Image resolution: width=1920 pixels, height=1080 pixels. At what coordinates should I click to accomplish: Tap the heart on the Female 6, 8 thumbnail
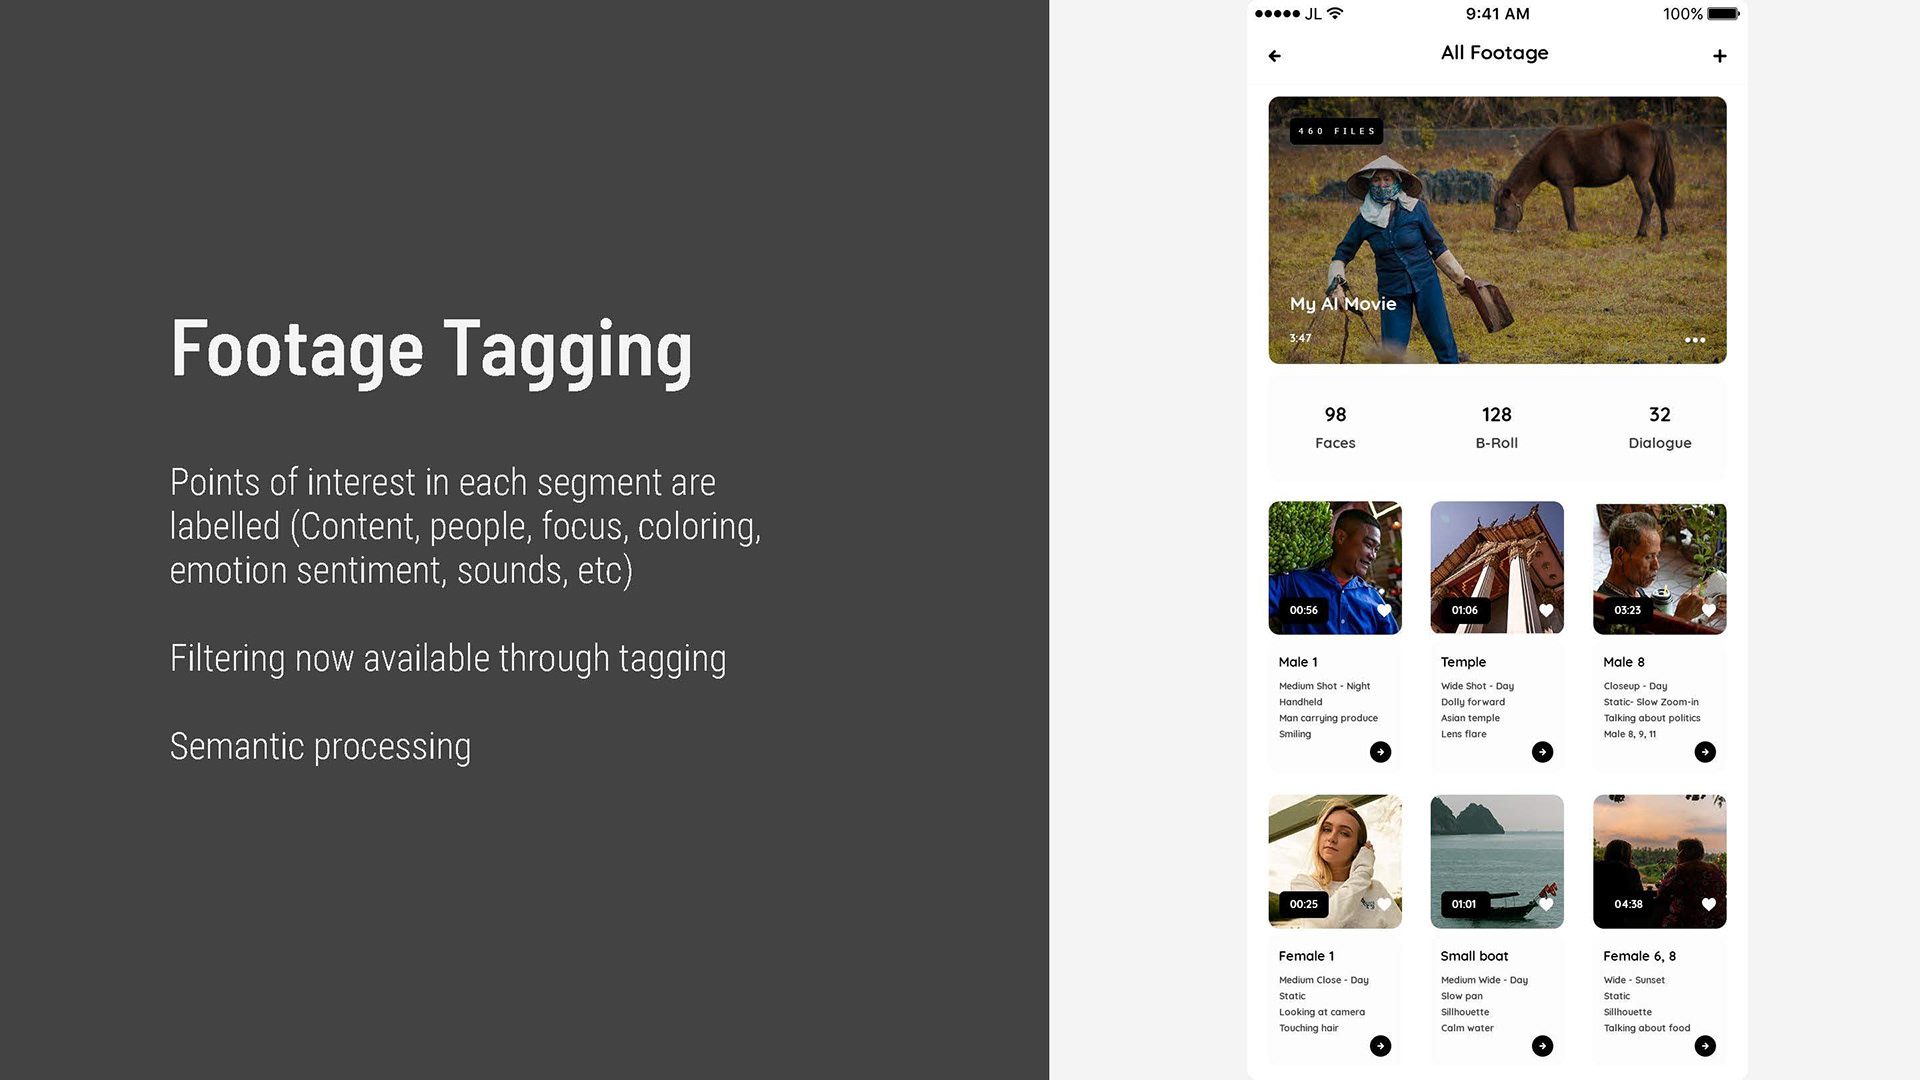pos(1708,904)
